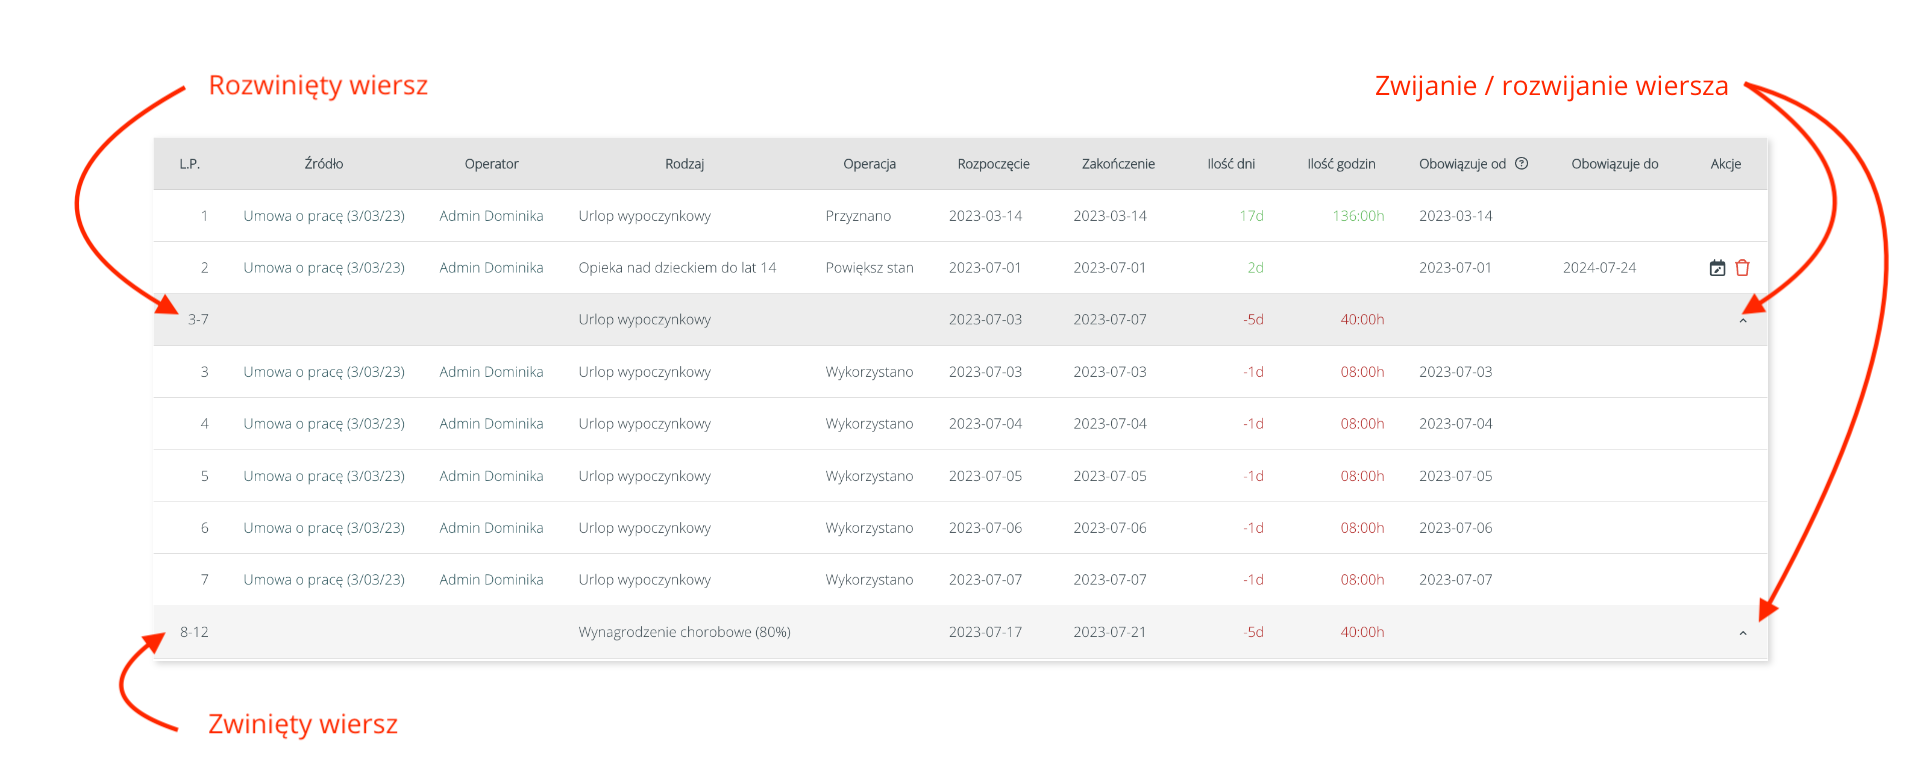1920x772 pixels.
Task: Delete the Opieka nad dzieckiem entry via trash icon
Action: point(1742,268)
